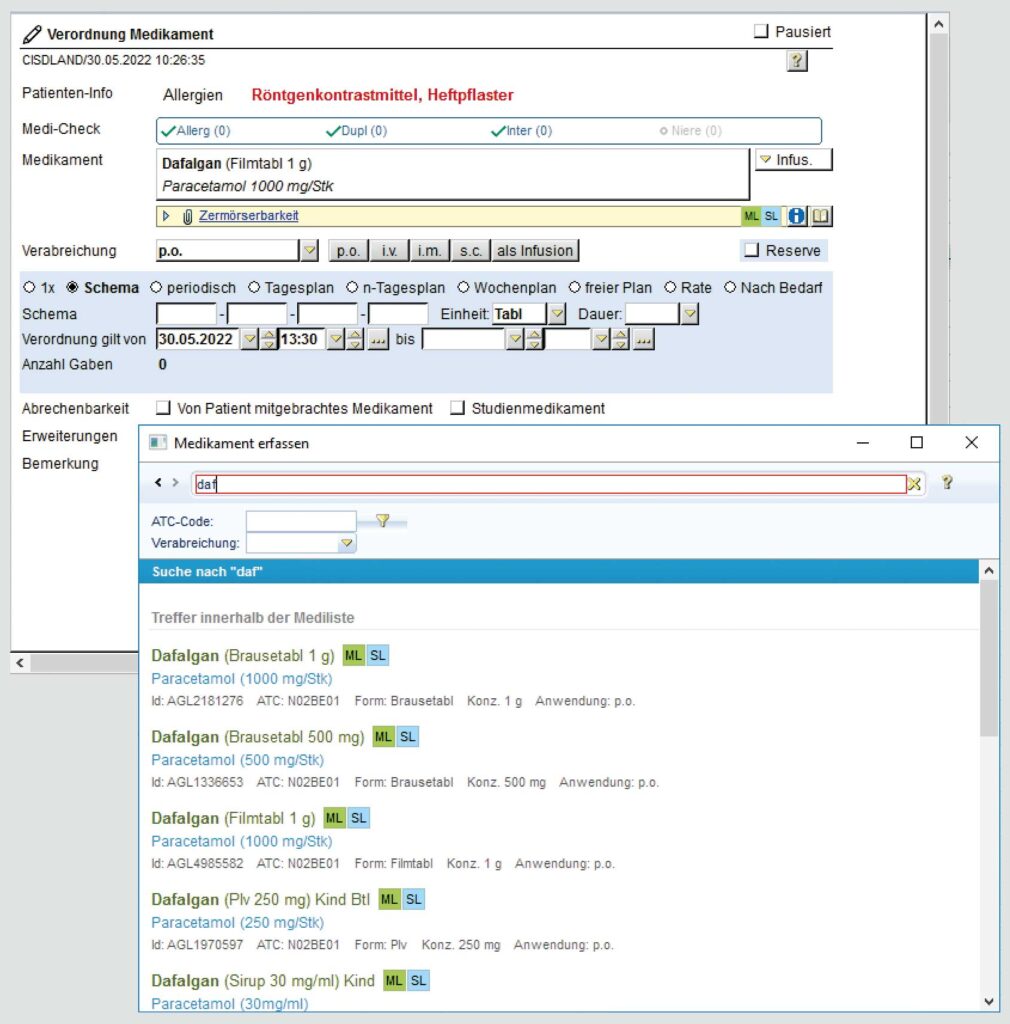This screenshot has height=1024, width=1010.
Task: Expand the Verabreichung filter dropdown in dialog
Action: 347,543
